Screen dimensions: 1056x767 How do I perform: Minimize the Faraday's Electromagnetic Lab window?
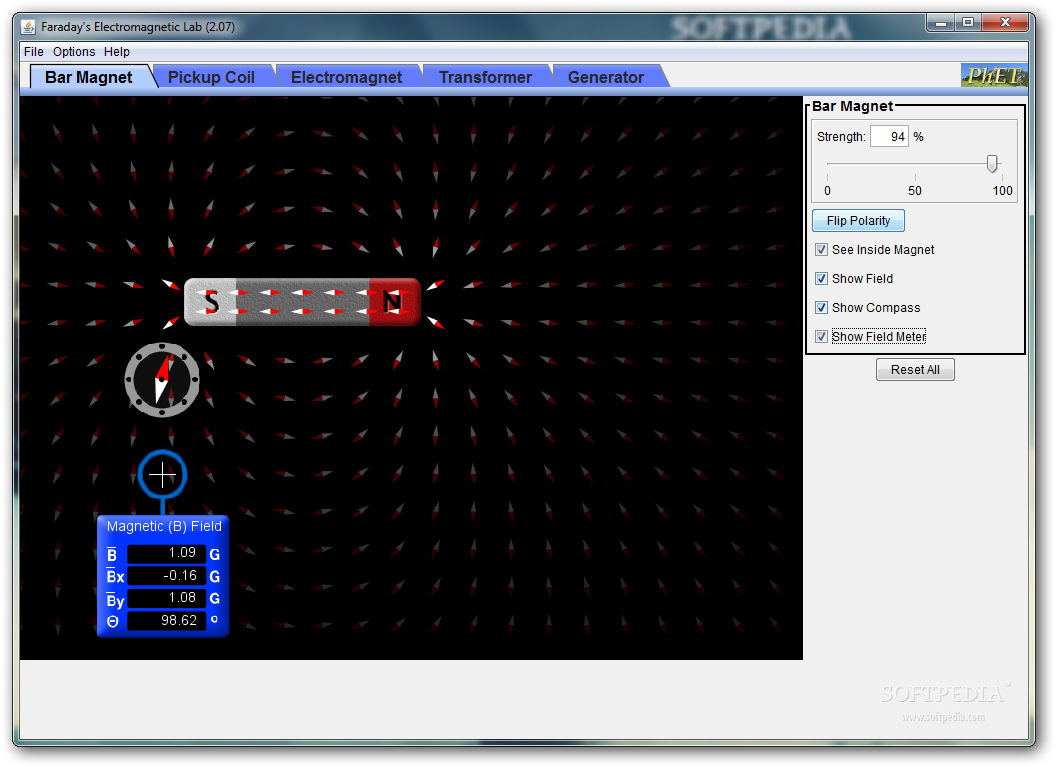click(x=940, y=23)
